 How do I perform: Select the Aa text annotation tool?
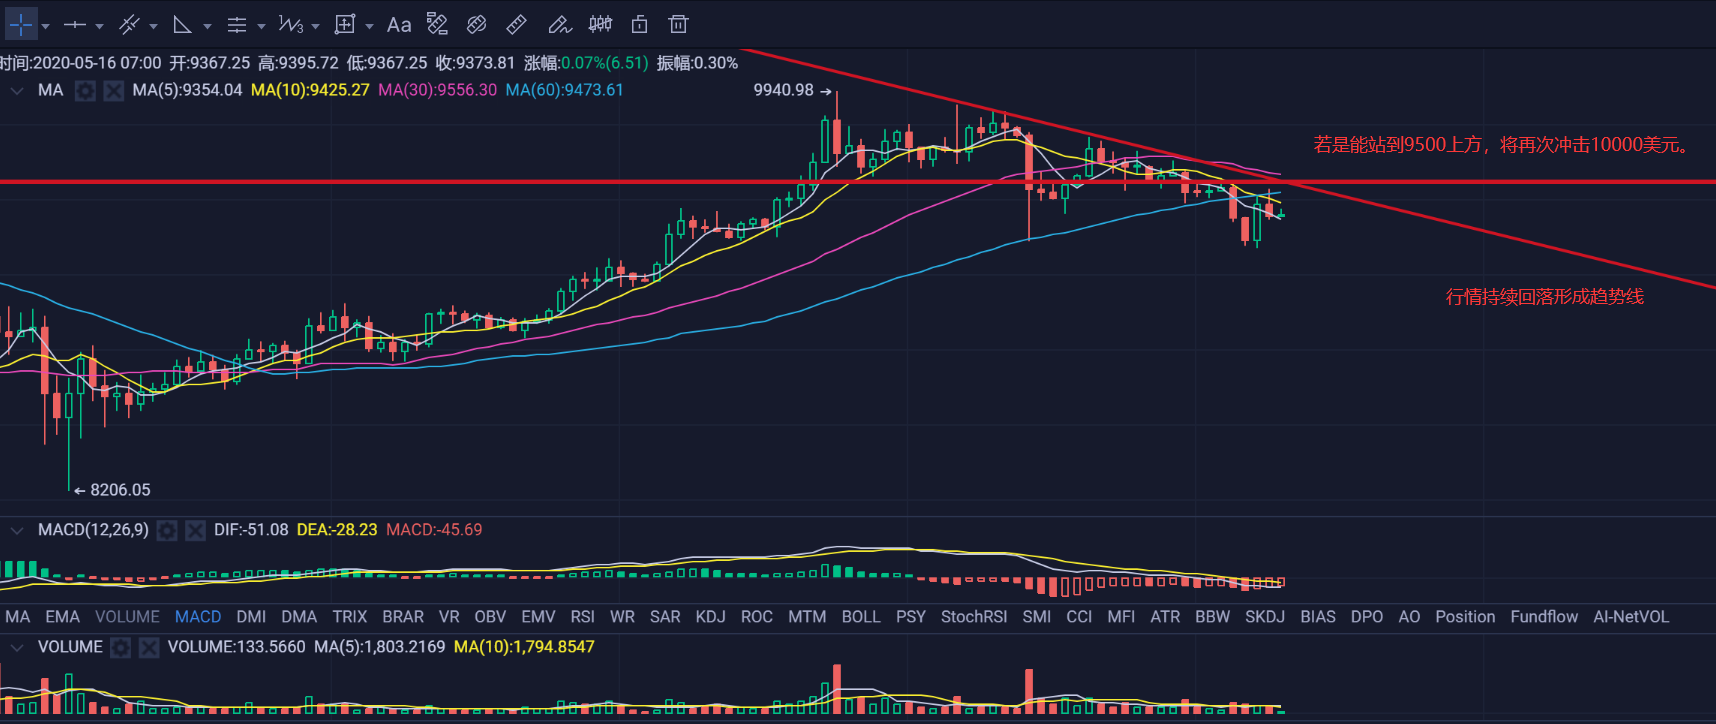[x=399, y=24]
